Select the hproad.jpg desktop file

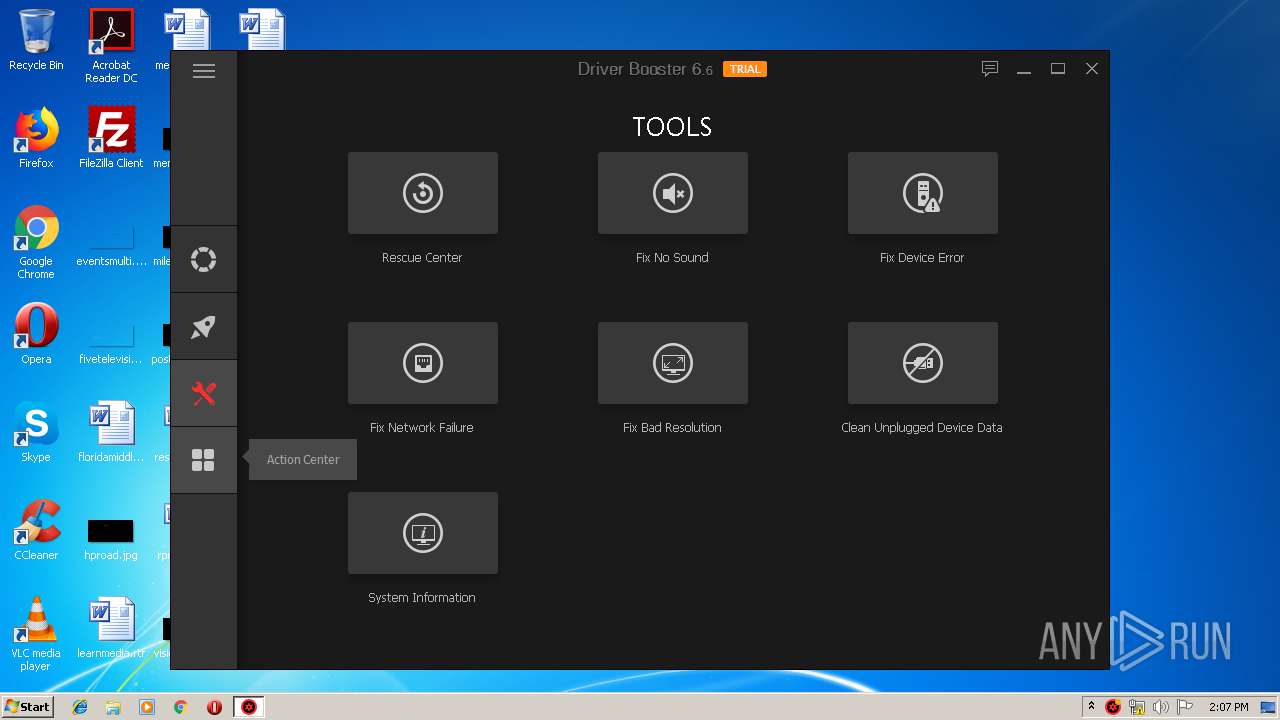[x=111, y=540]
